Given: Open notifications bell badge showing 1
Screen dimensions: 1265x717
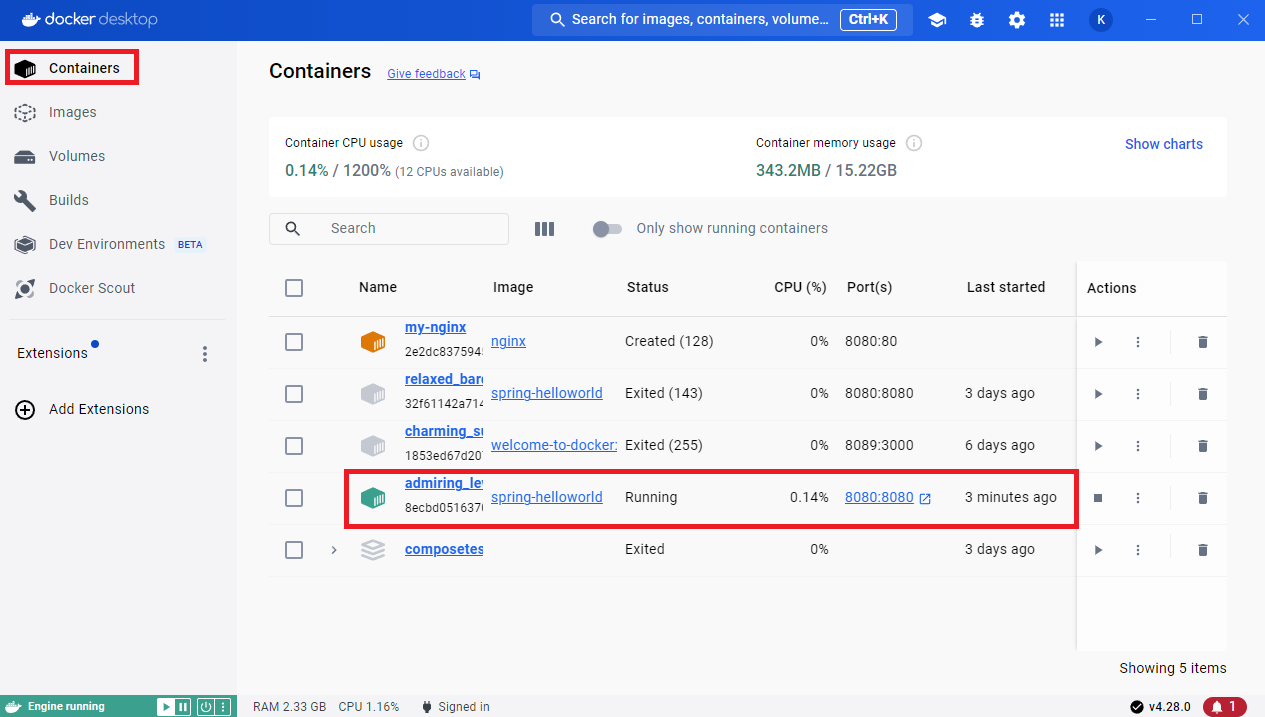Looking at the screenshot, I should [x=1225, y=707].
